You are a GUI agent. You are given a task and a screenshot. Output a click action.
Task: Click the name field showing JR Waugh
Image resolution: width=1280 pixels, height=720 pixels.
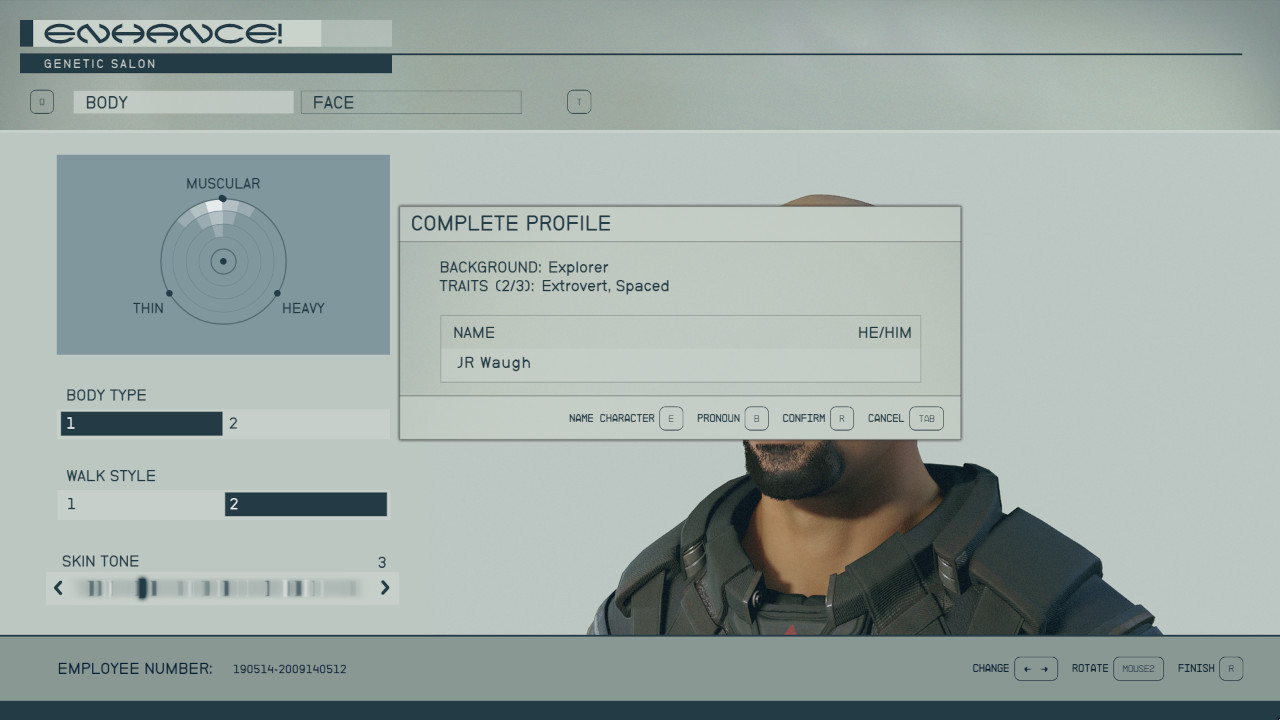point(680,363)
